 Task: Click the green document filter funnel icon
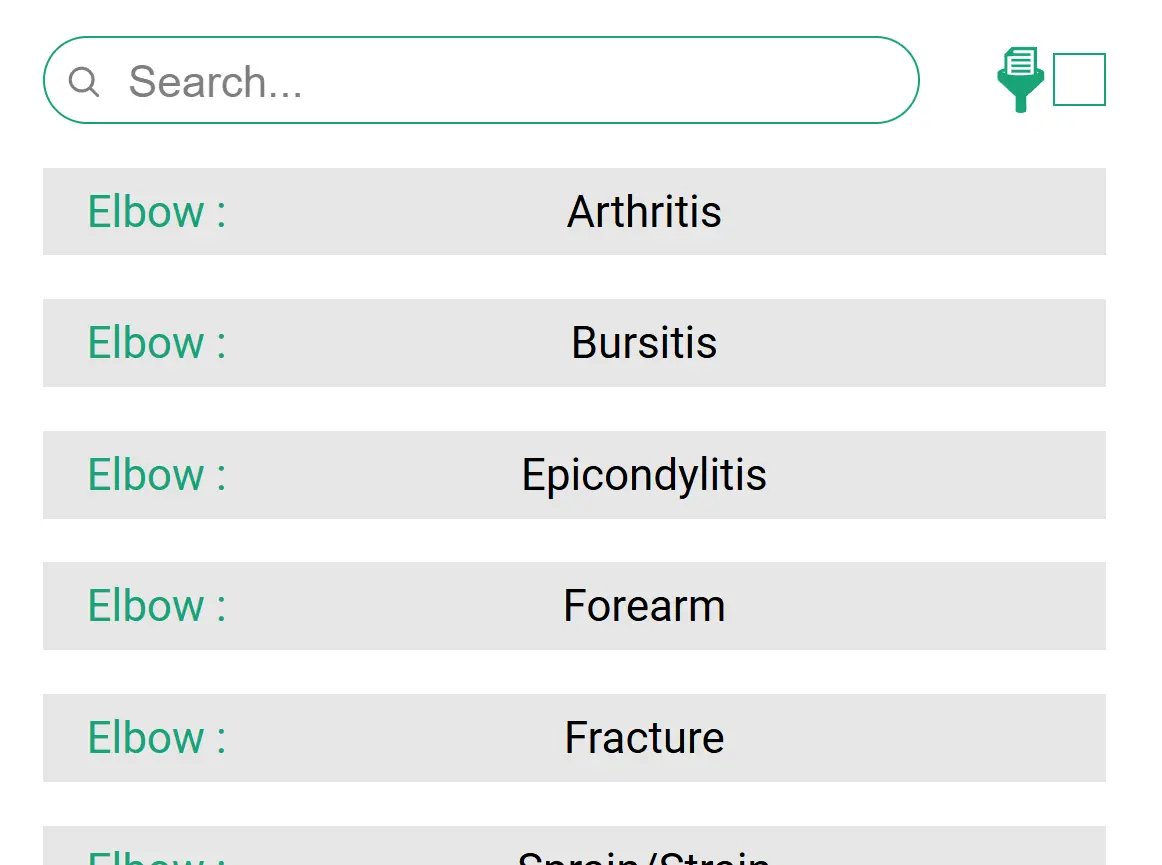point(1020,79)
